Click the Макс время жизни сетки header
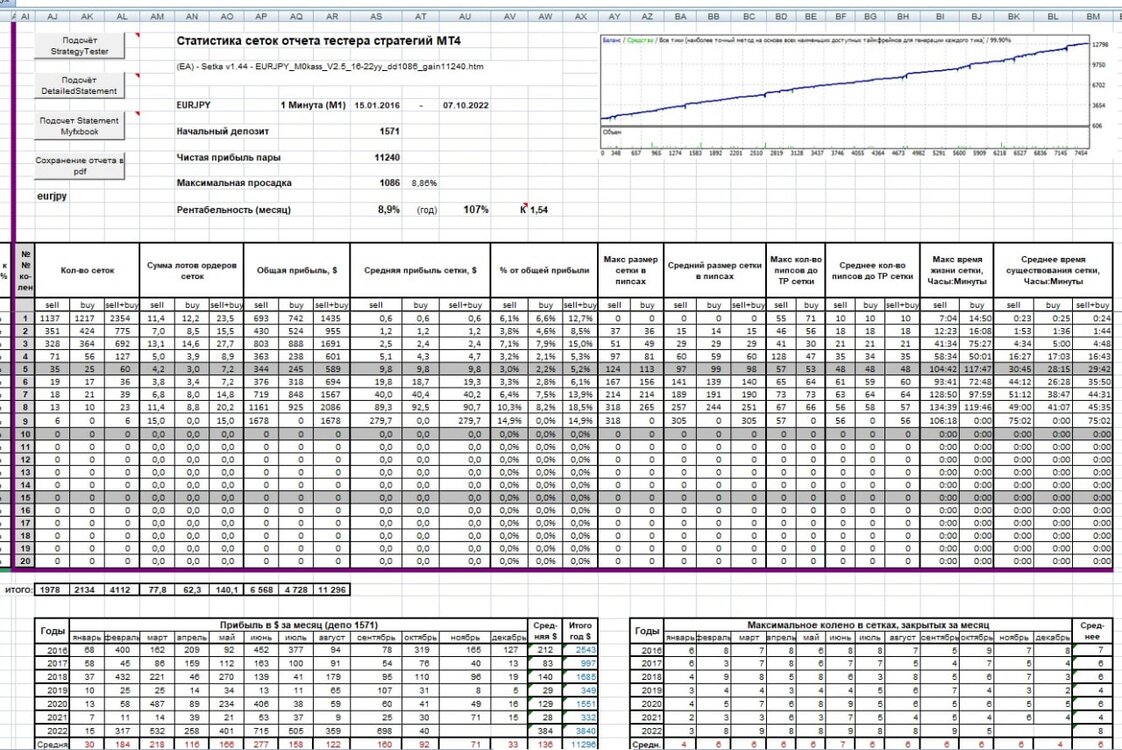The image size is (1122, 750). 957,271
